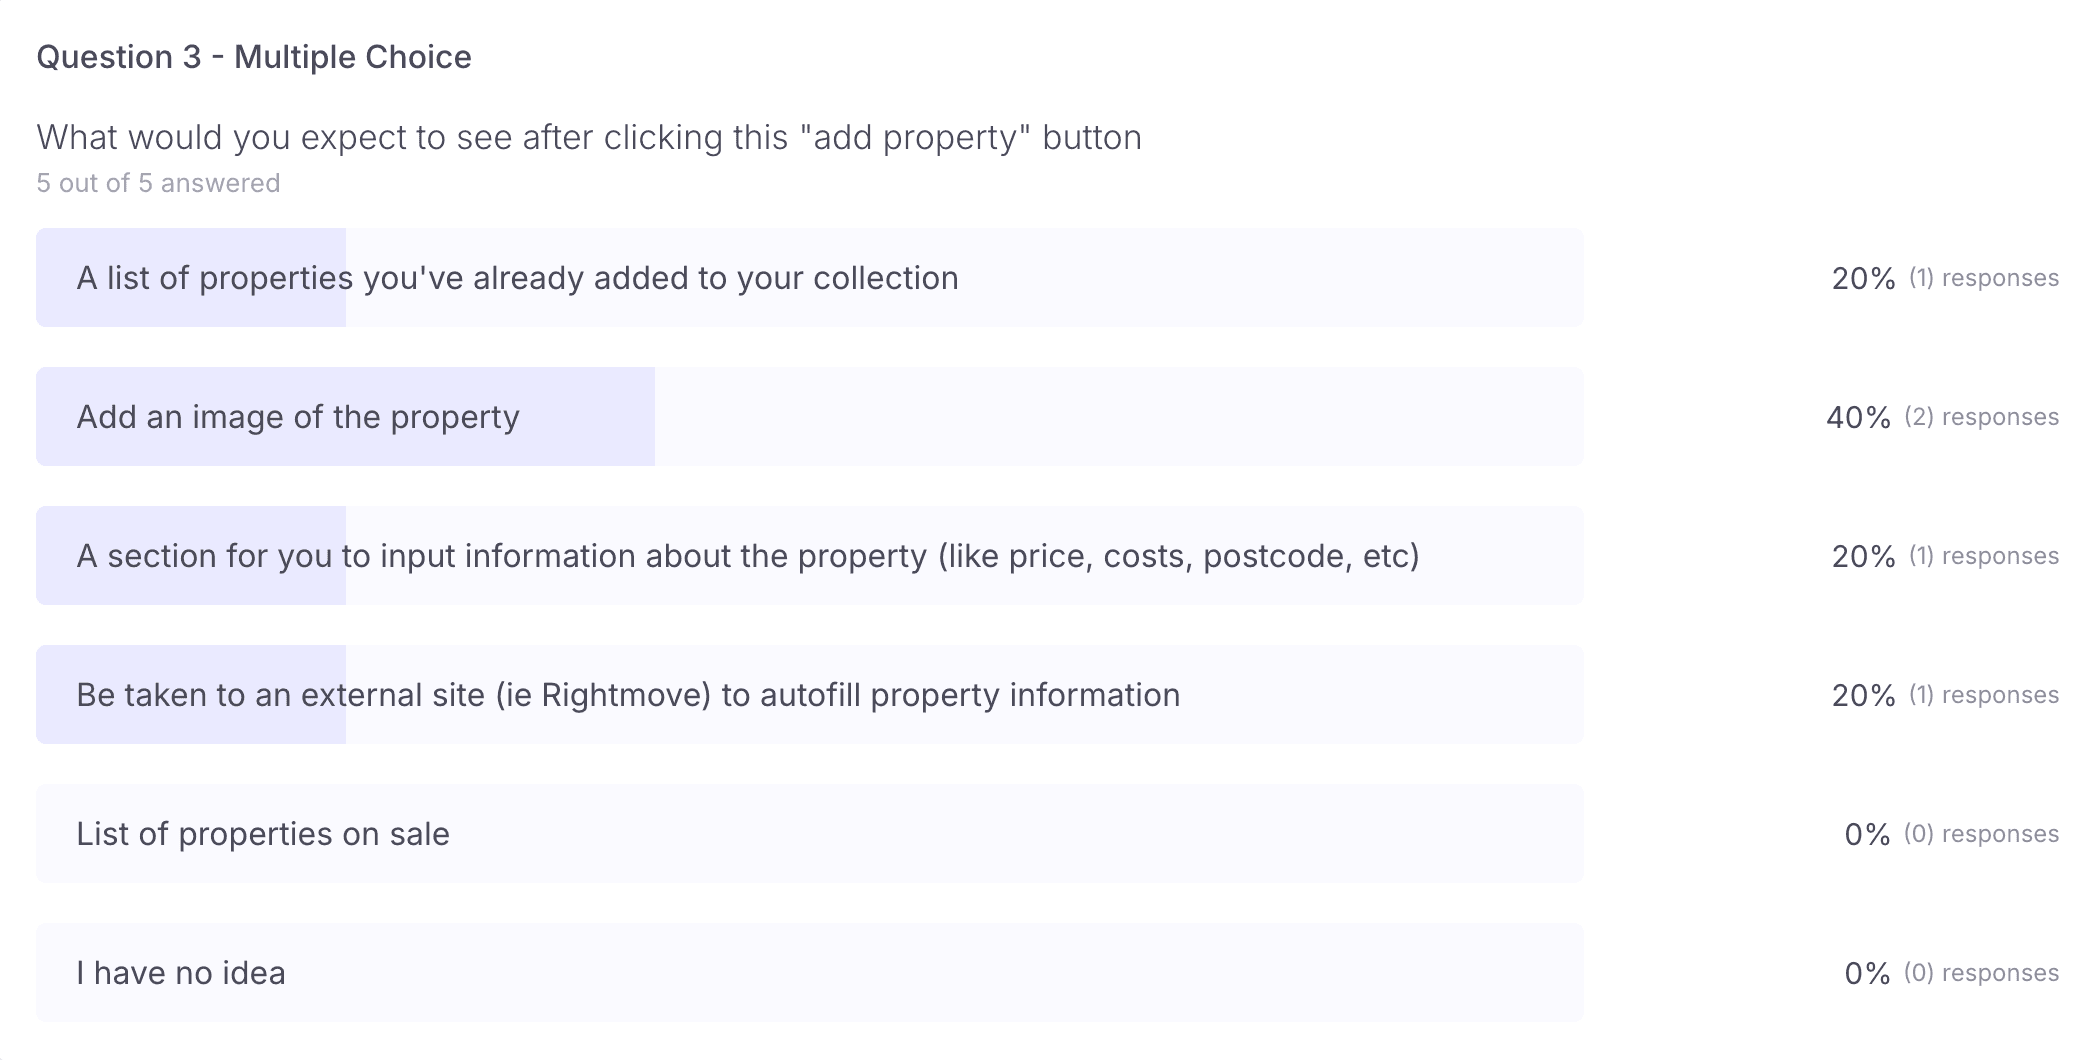Image resolution: width=2092 pixels, height=1060 pixels.
Task: Select the 'Be taken to an external site' answer row
Action: coord(810,694)
